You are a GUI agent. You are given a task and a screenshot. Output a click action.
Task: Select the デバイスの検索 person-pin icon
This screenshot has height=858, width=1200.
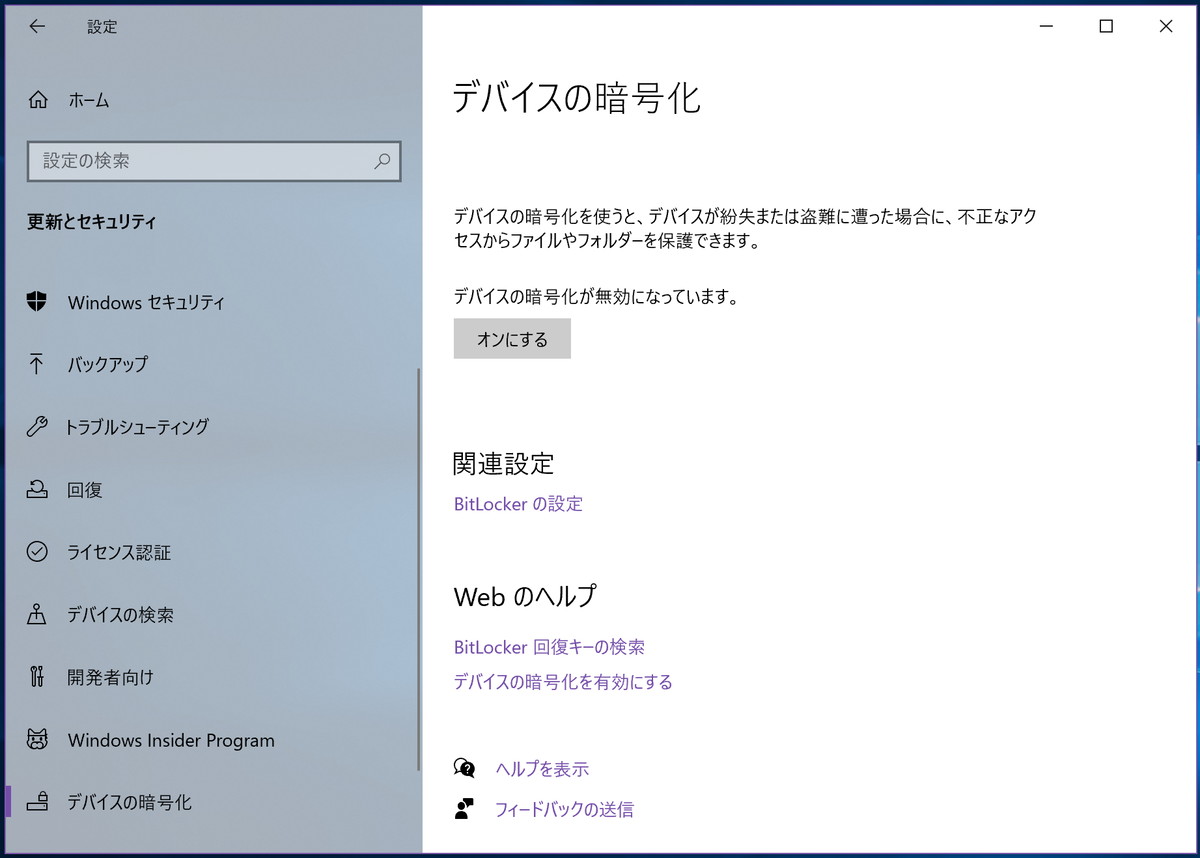37,614
